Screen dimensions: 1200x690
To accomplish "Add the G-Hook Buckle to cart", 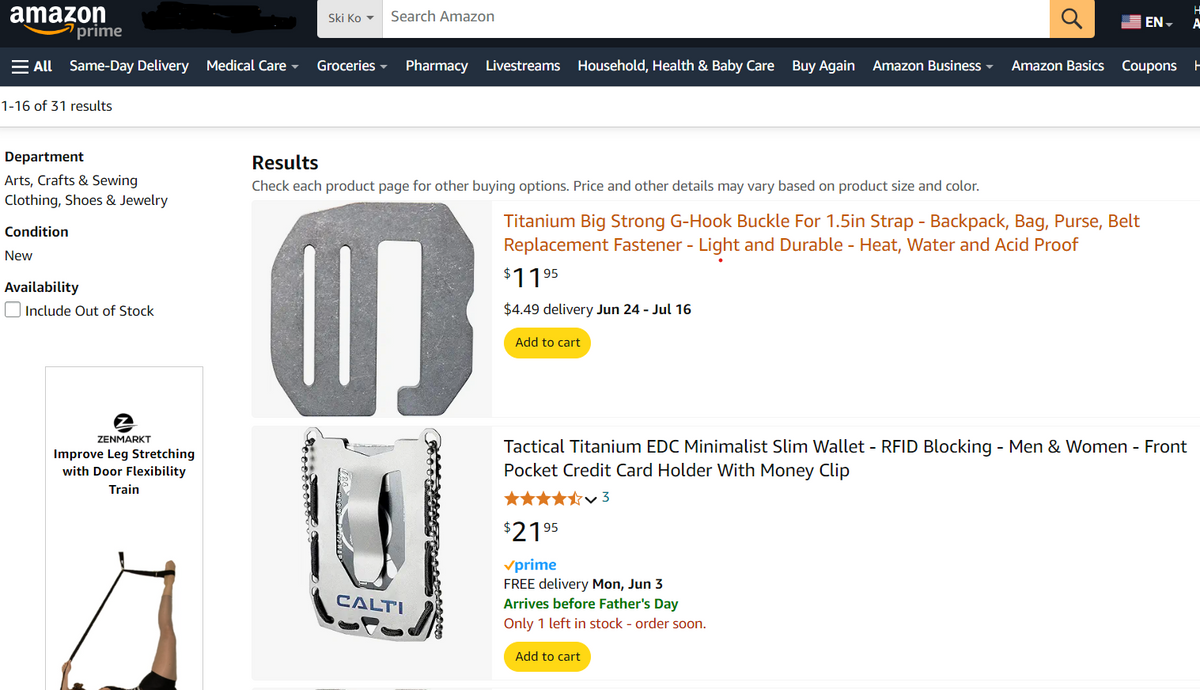I will 547,343.
